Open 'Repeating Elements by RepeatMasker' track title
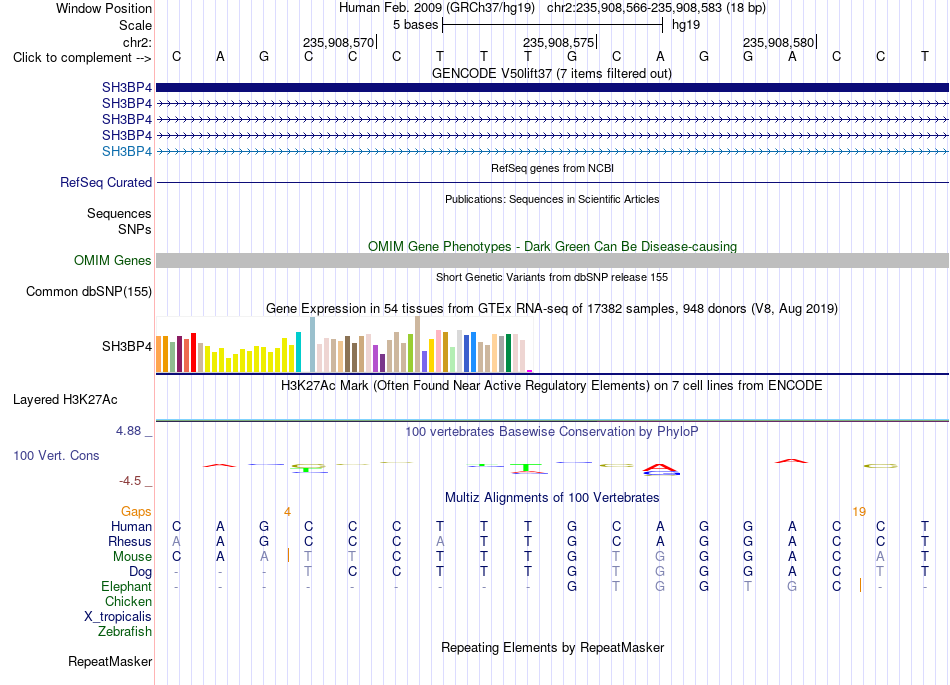 [x=552, y=647]
